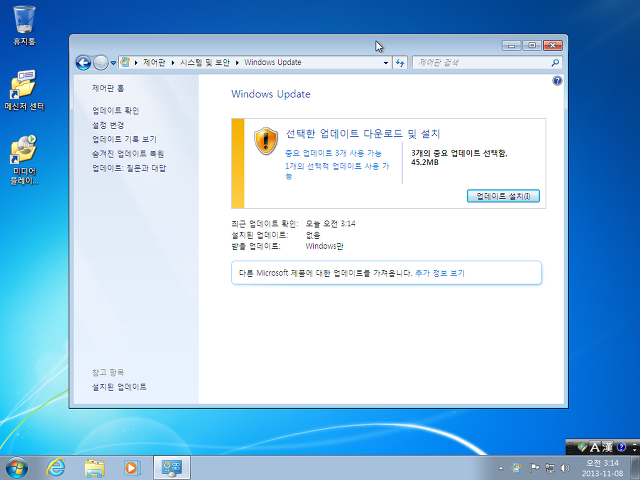Open the Windows Start button

pyautogui.click(x=17, y=468)
